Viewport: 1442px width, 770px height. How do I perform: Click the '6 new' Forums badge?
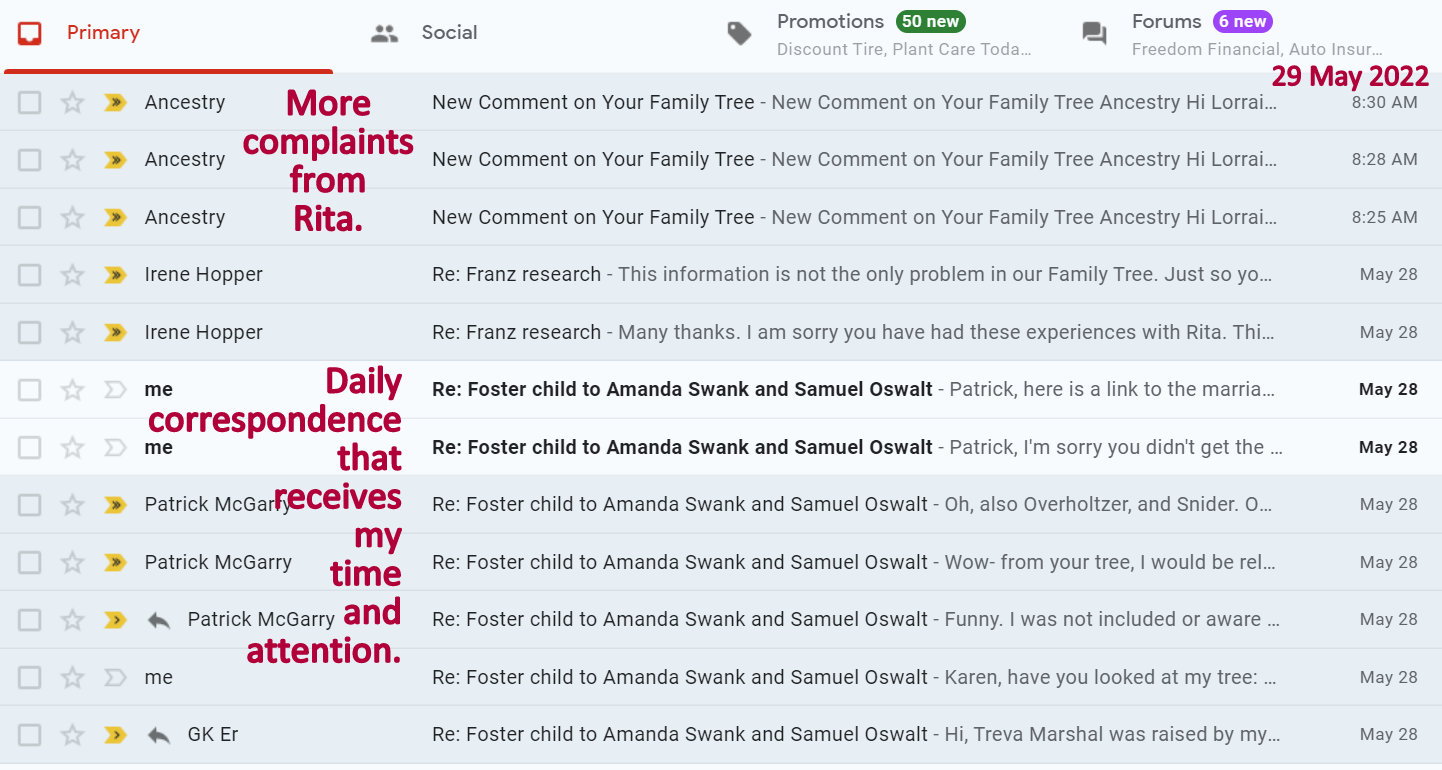[x=1242, y=21]
